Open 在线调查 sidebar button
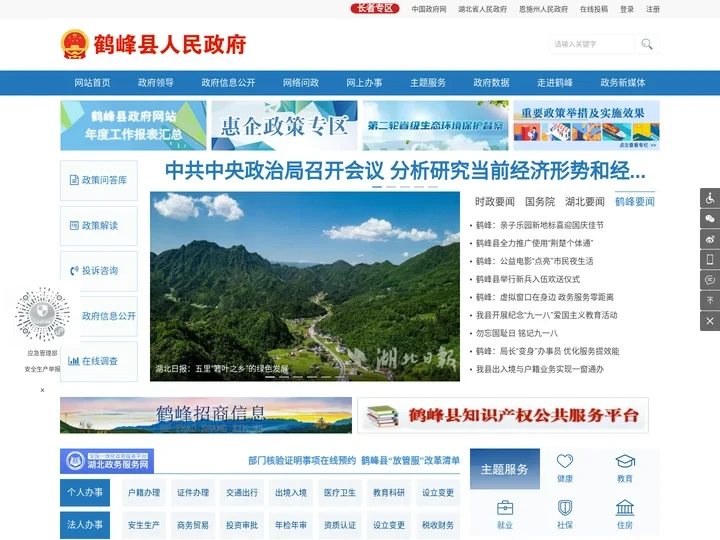Viewport: 720px width, 540px height. [x=99, y=361]
